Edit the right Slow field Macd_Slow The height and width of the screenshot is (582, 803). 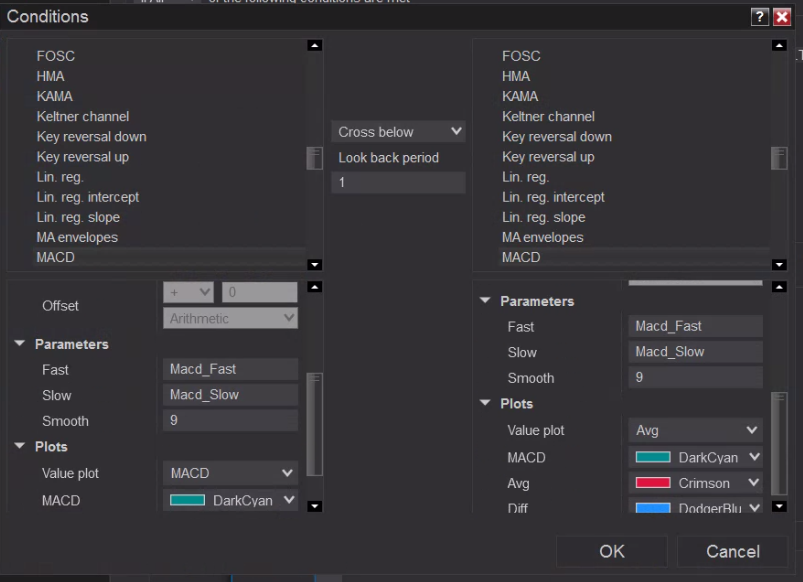695,351
